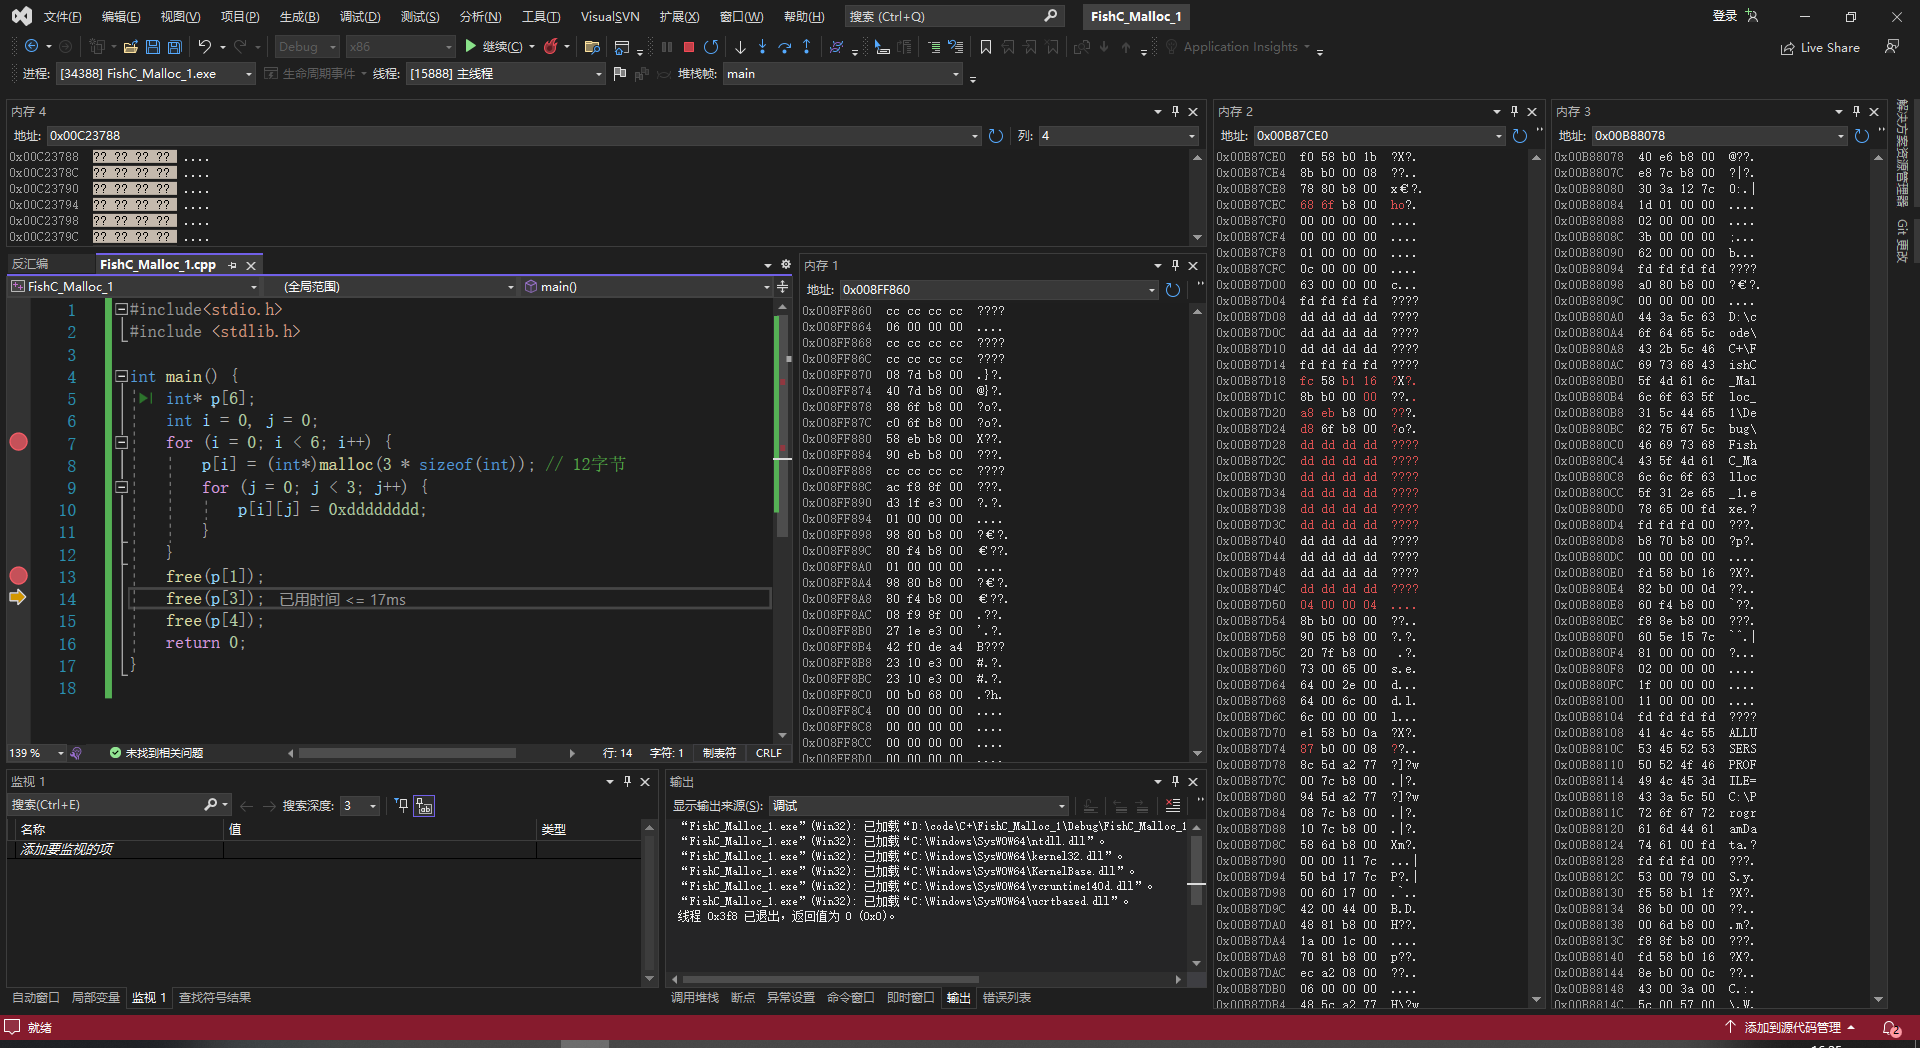The image size is (1920, 1048).
Task: Open the VisualSVN menu
Action: pos(610,17)
